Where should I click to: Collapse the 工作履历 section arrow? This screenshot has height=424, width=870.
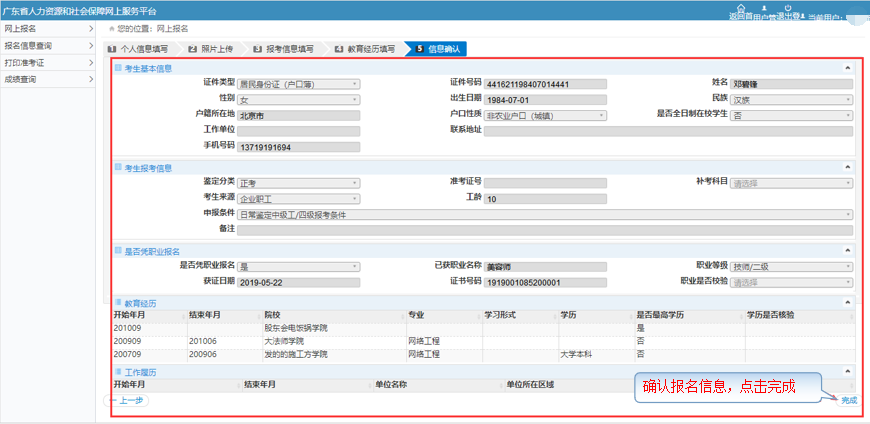(x=847, y=371)
